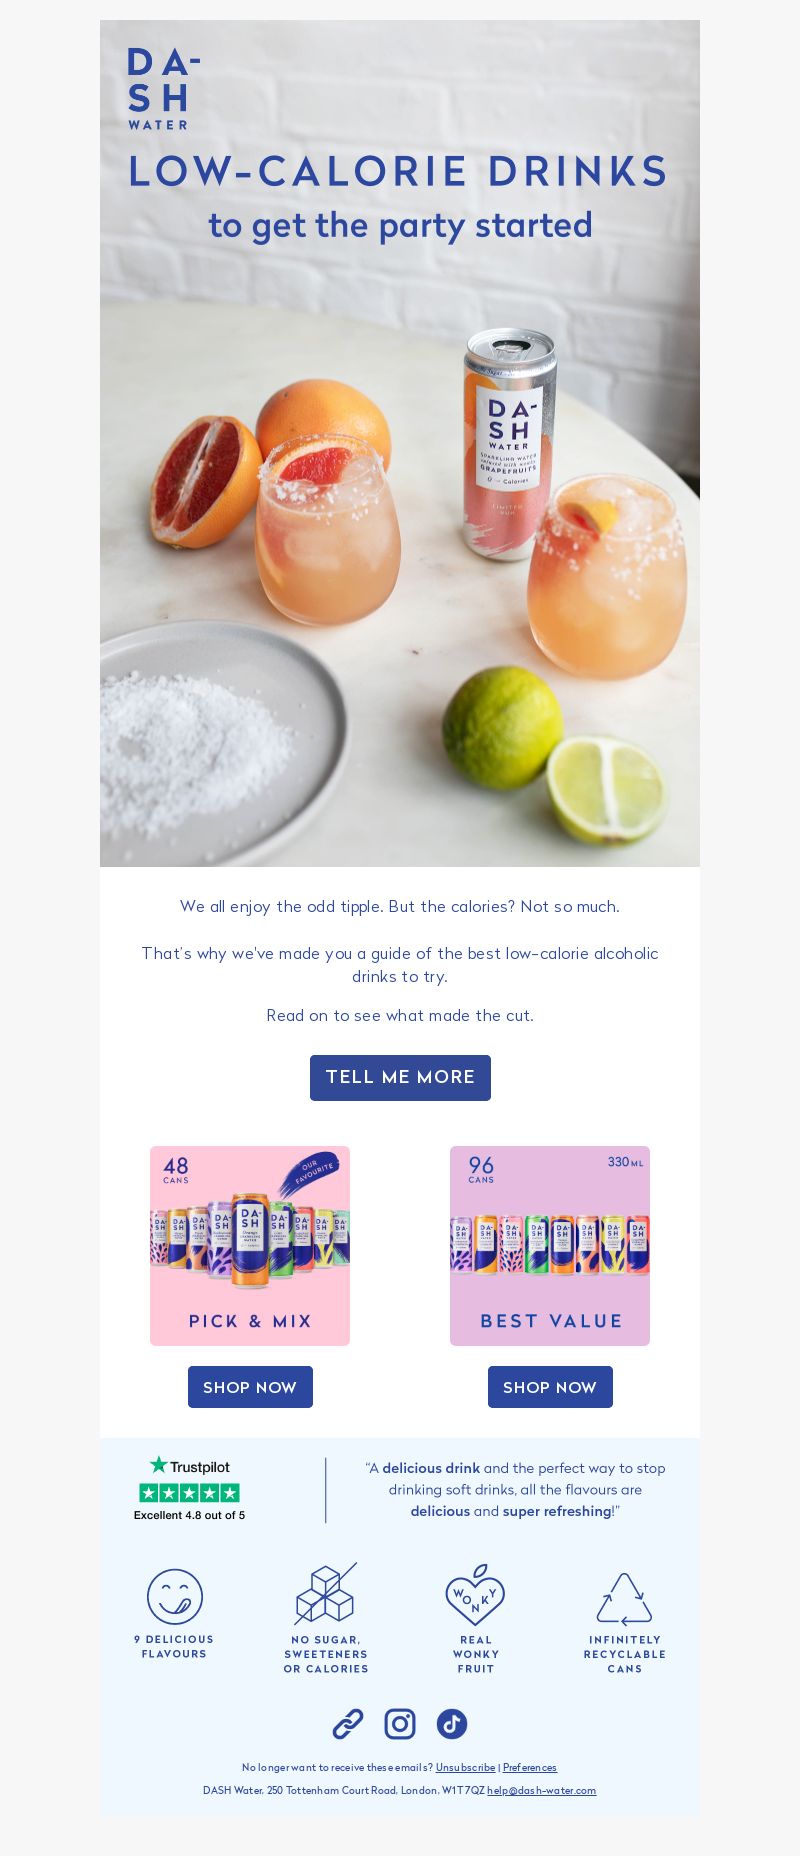Click the help@dash-water.com email link
This screenshot has height=1856, width=800.
coord(542,1790)
